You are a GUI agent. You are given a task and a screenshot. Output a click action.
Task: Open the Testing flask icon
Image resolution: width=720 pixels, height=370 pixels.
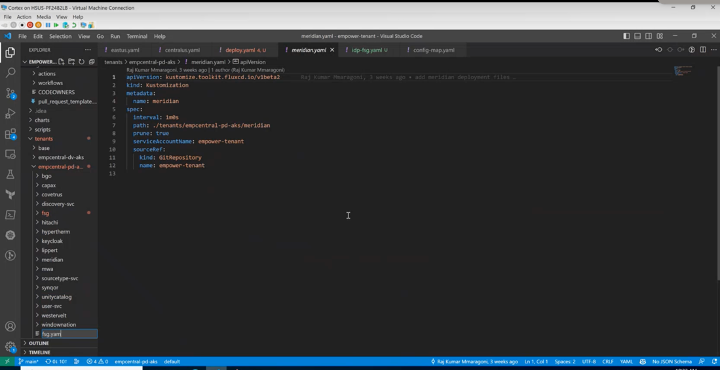[10, 174]
